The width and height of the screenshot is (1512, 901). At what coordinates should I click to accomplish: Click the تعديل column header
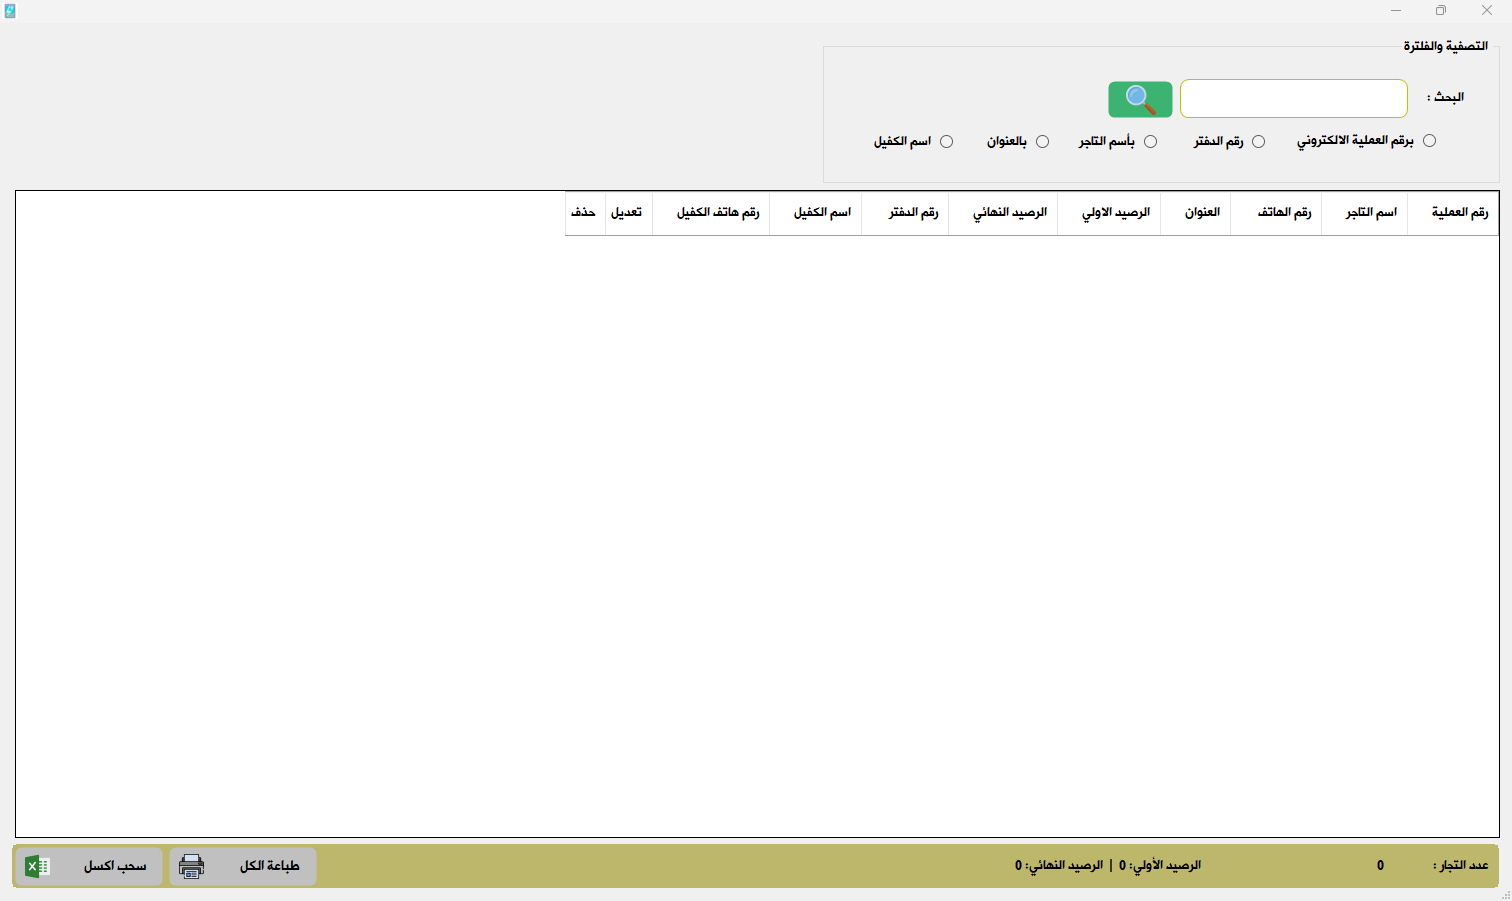pyautogui.click(x=629, y=213)
